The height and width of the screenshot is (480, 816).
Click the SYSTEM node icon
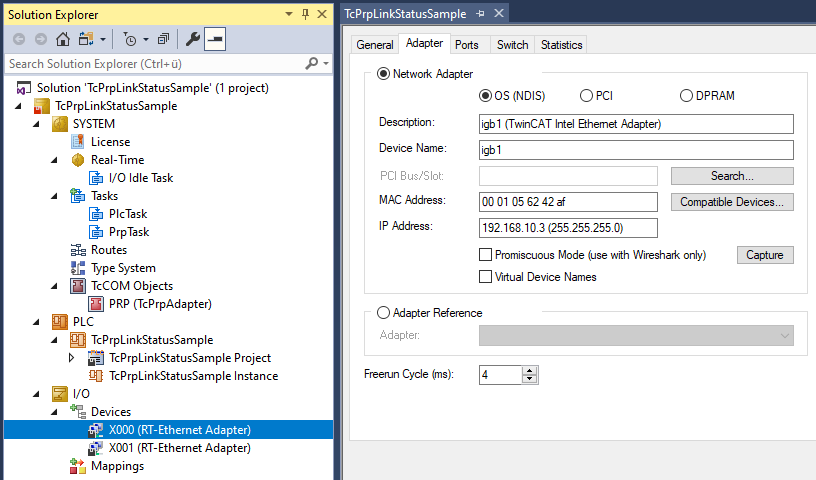tap(60, 124)
